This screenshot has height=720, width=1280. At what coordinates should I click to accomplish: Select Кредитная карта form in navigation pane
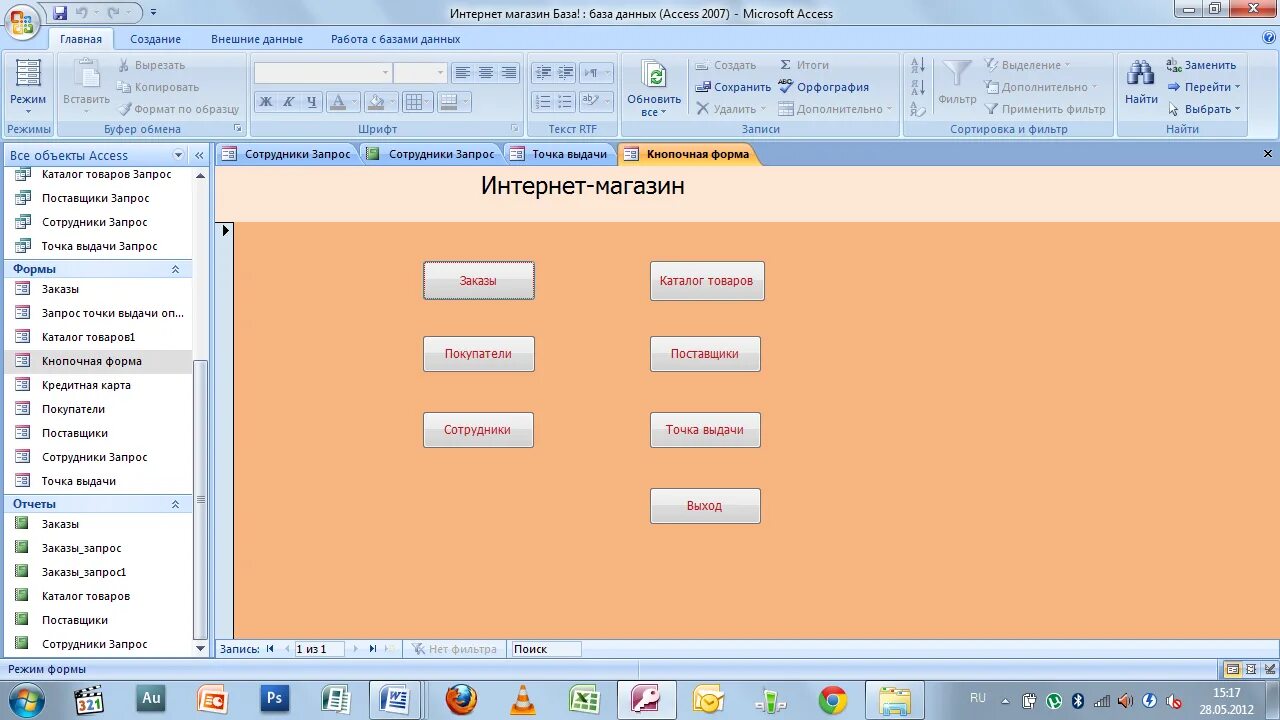(98, 385)
